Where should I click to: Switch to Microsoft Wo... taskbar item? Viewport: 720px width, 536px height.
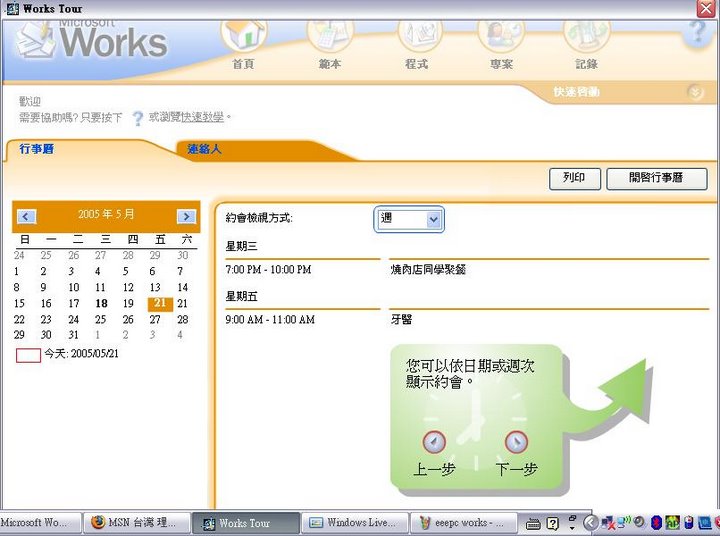click(40, 523)
